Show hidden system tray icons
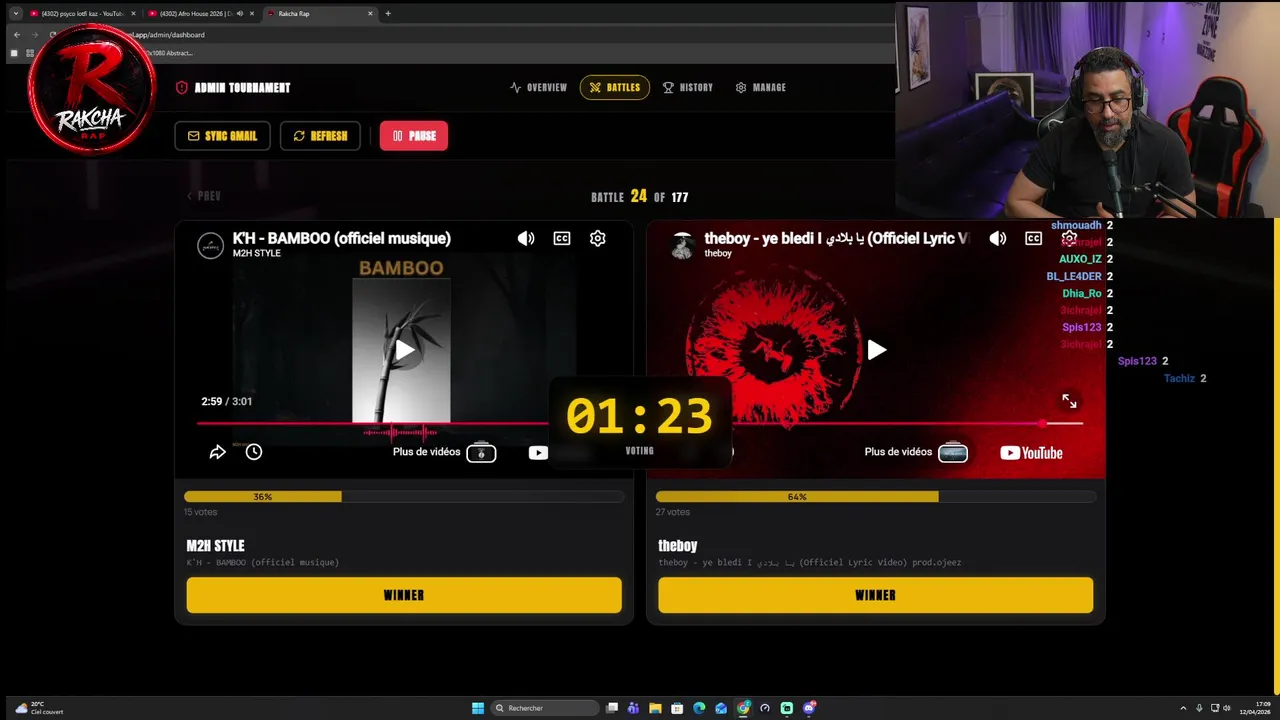The height and width of the screenshot is (720, 1280). (x=1183, y=708)
